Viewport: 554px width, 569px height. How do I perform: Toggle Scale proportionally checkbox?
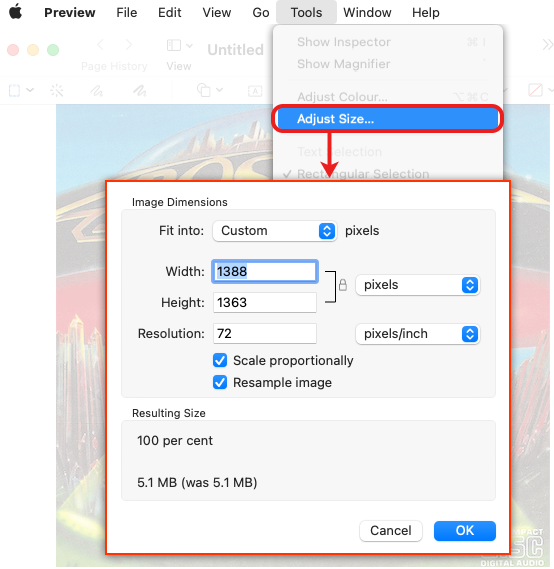pyautogui.click(x=220, y=360)
